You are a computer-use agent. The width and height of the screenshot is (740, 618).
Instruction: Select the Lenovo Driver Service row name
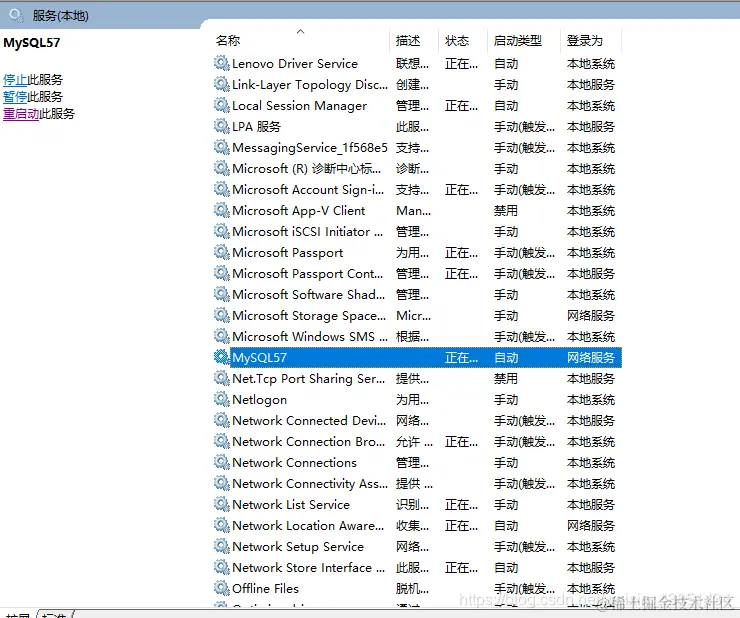tap(295, 64)
